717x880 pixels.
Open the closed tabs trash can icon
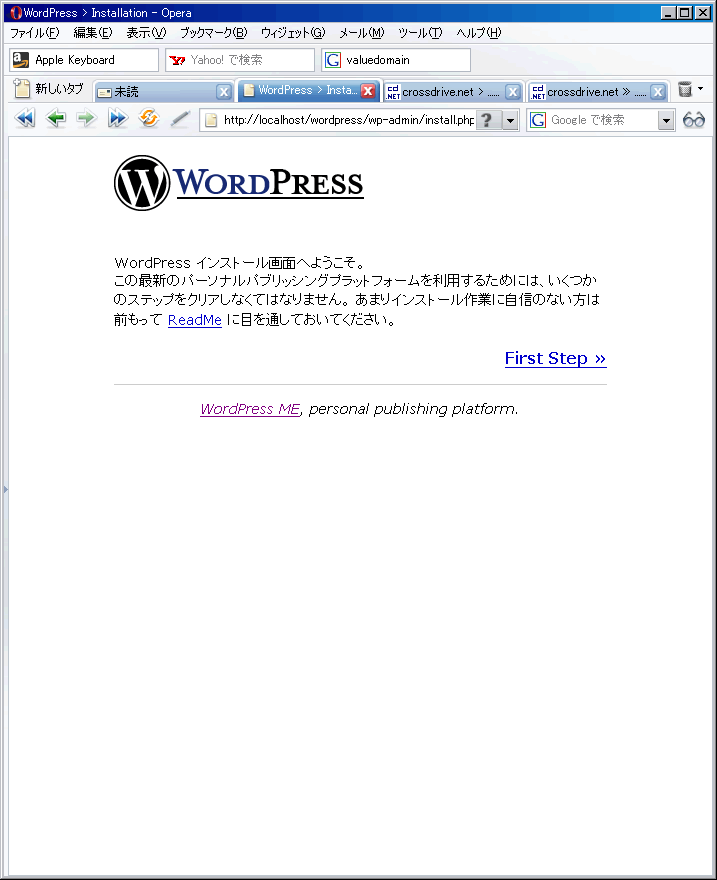pyautogui.click(x=684, y=89)
